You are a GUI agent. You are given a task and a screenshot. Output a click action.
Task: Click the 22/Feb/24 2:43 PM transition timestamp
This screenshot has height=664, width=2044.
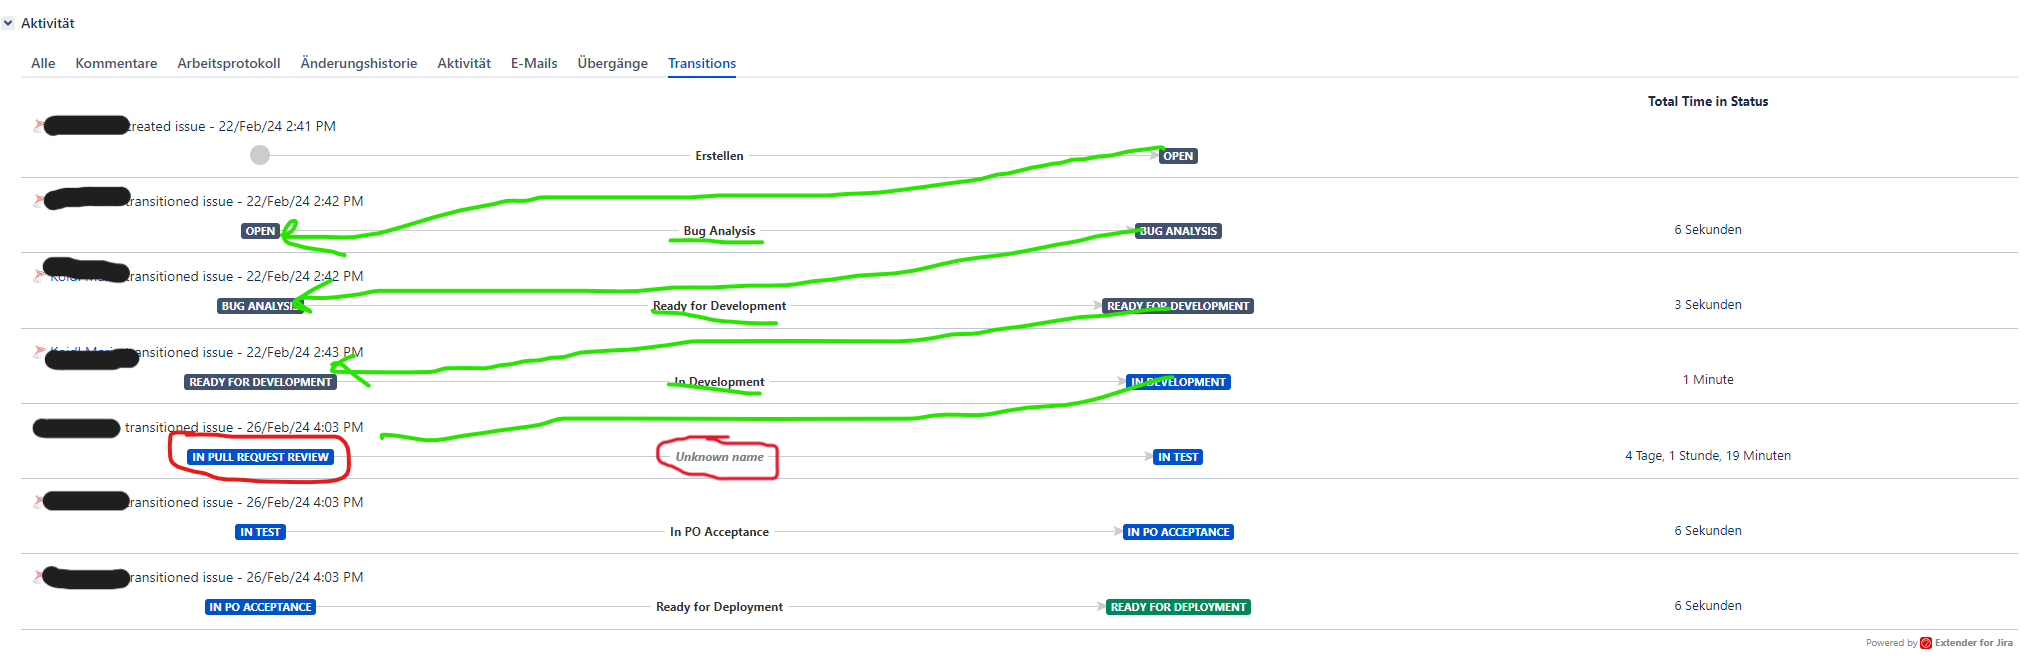[x=305, y=352]
